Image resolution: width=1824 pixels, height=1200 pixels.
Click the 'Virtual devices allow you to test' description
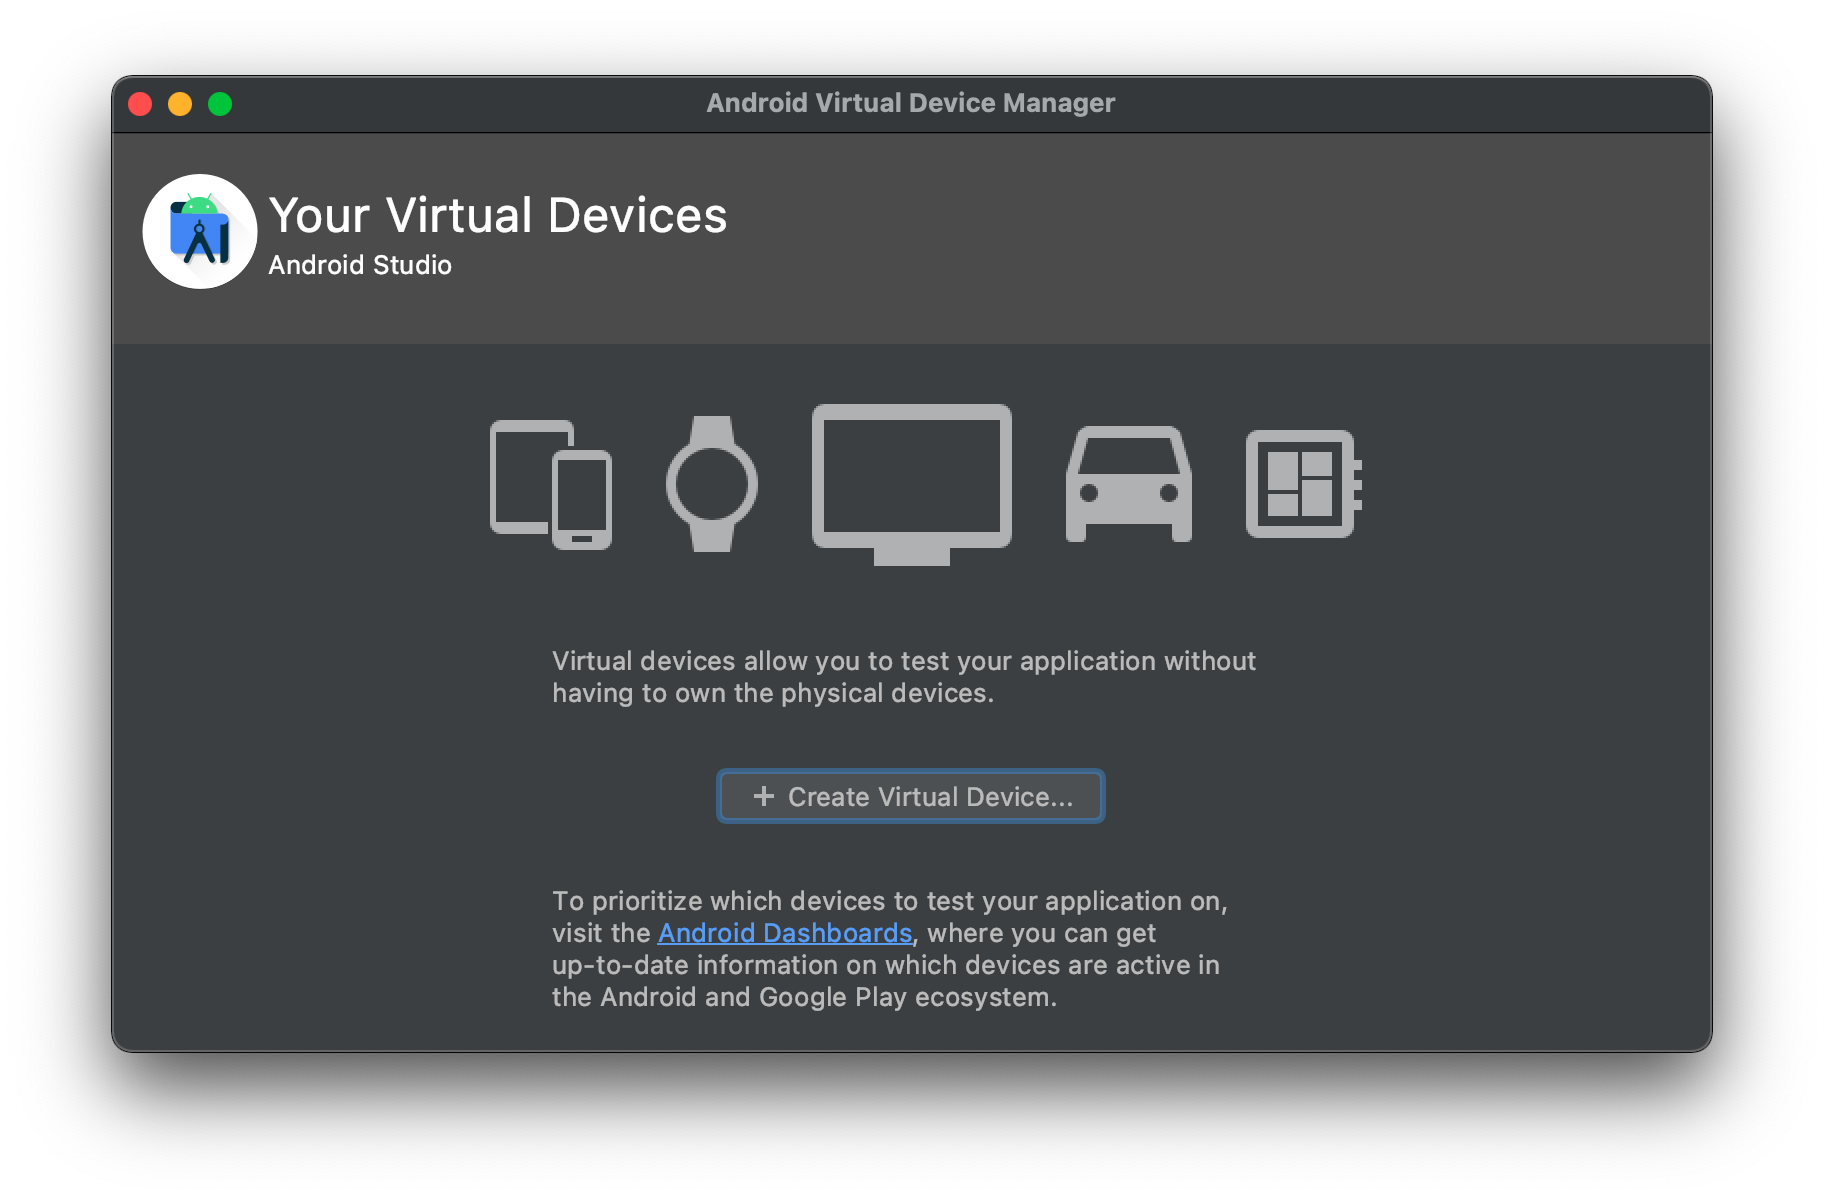point(904,677)
